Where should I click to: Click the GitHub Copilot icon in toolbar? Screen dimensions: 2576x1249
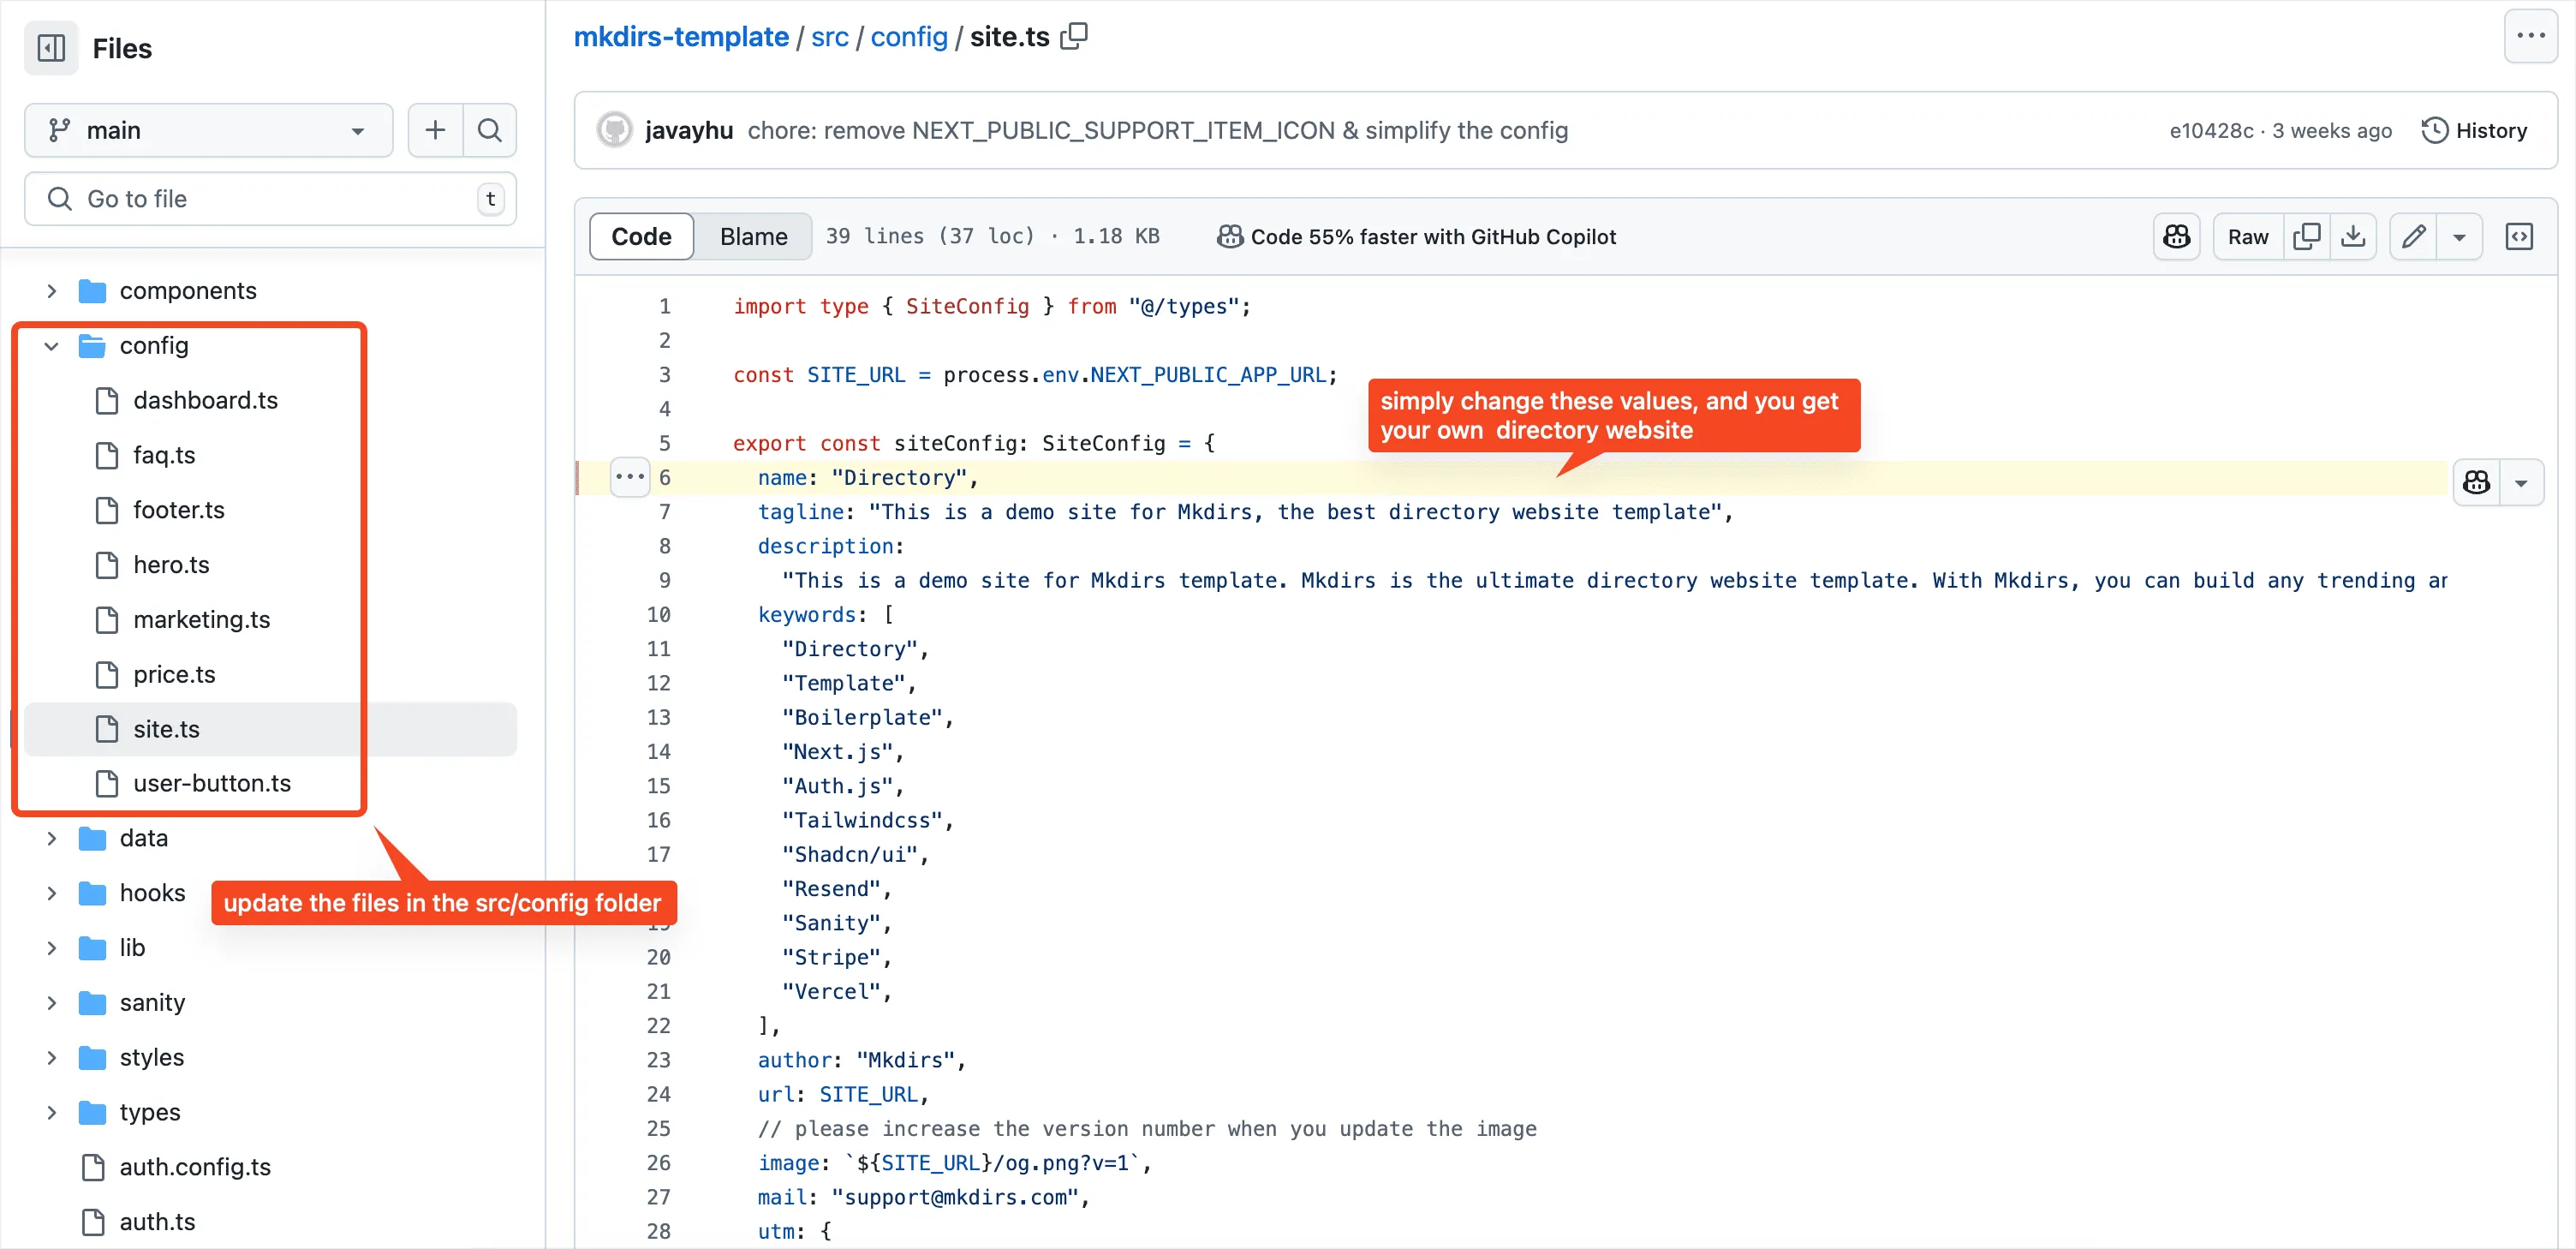pos(2177,236)
